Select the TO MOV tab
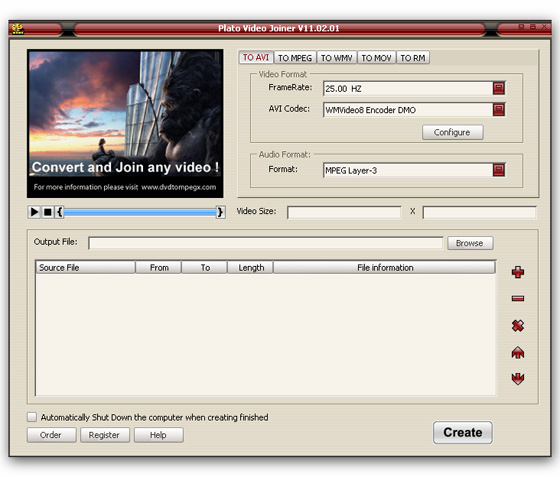The image size is (560, 477). coord(376,58)
